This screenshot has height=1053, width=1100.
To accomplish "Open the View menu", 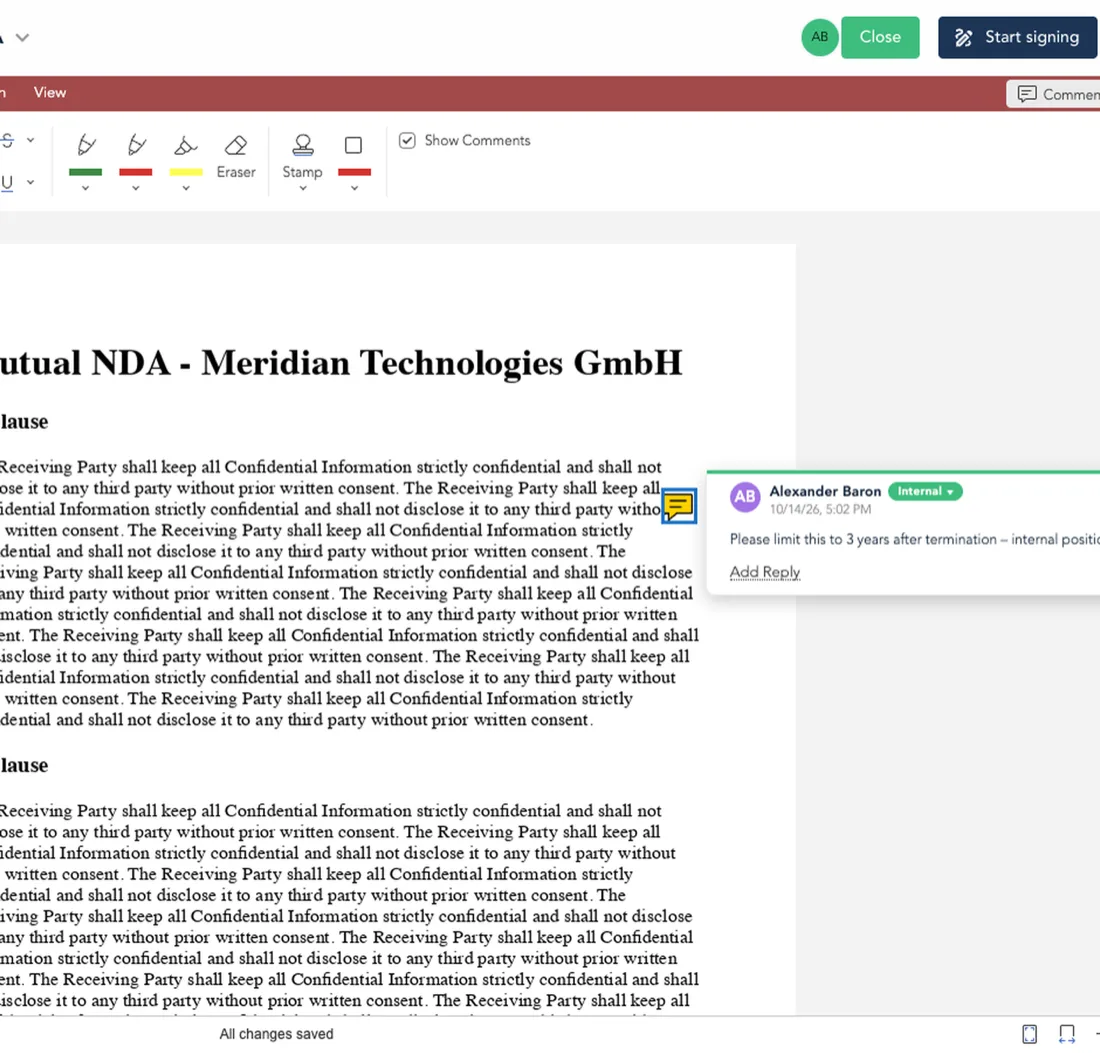I will coord(50,93).
